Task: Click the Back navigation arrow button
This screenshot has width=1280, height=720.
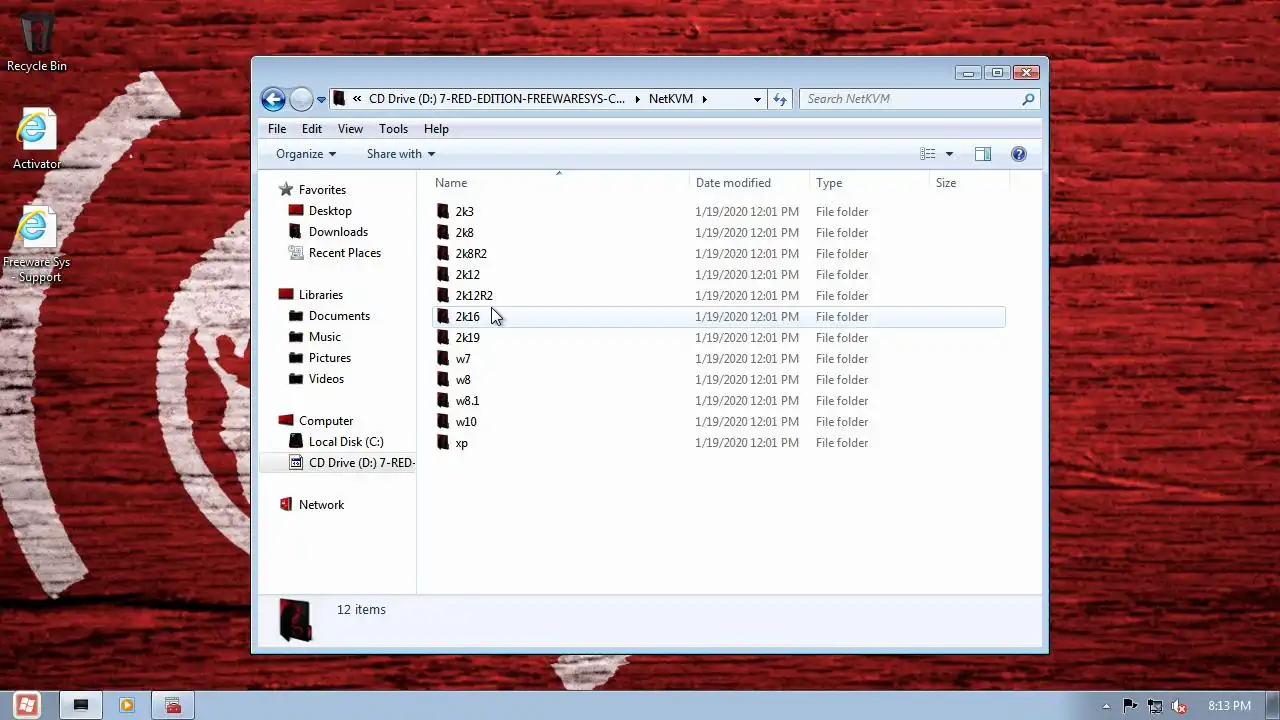Action: [x=273, y=99]
